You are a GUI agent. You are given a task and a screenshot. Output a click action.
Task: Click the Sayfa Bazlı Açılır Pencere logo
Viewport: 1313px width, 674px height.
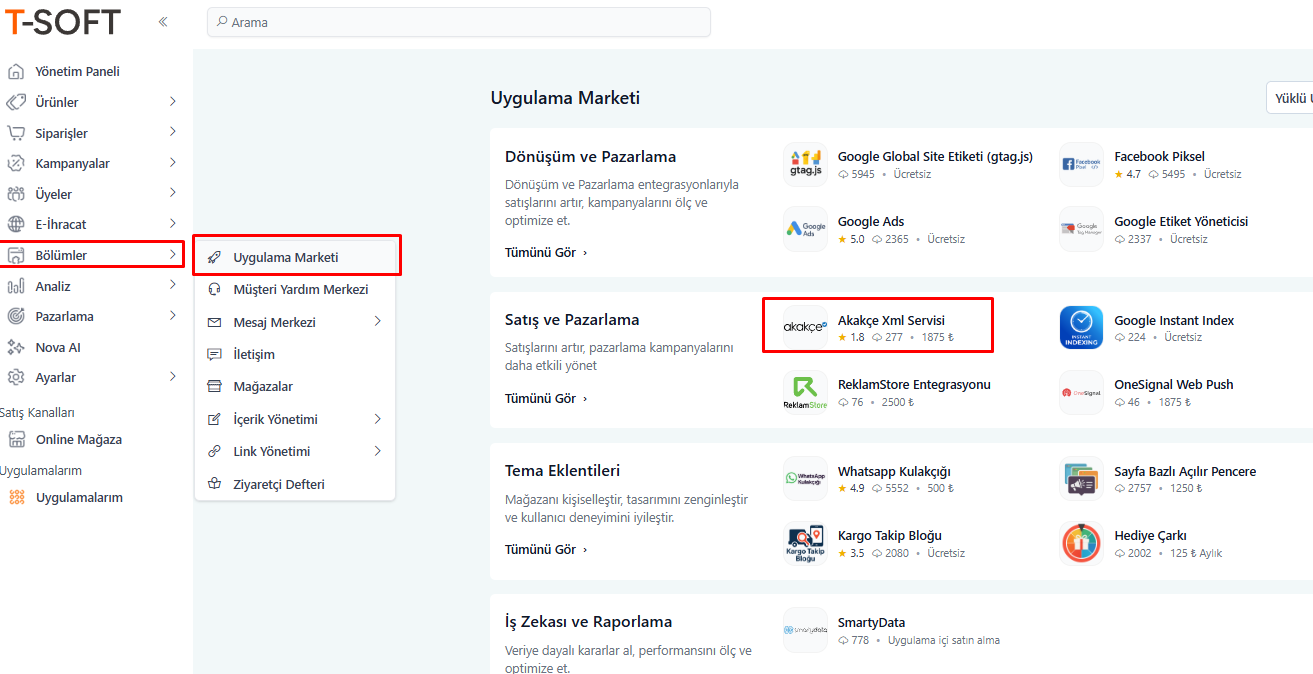tap(1081, 479)
